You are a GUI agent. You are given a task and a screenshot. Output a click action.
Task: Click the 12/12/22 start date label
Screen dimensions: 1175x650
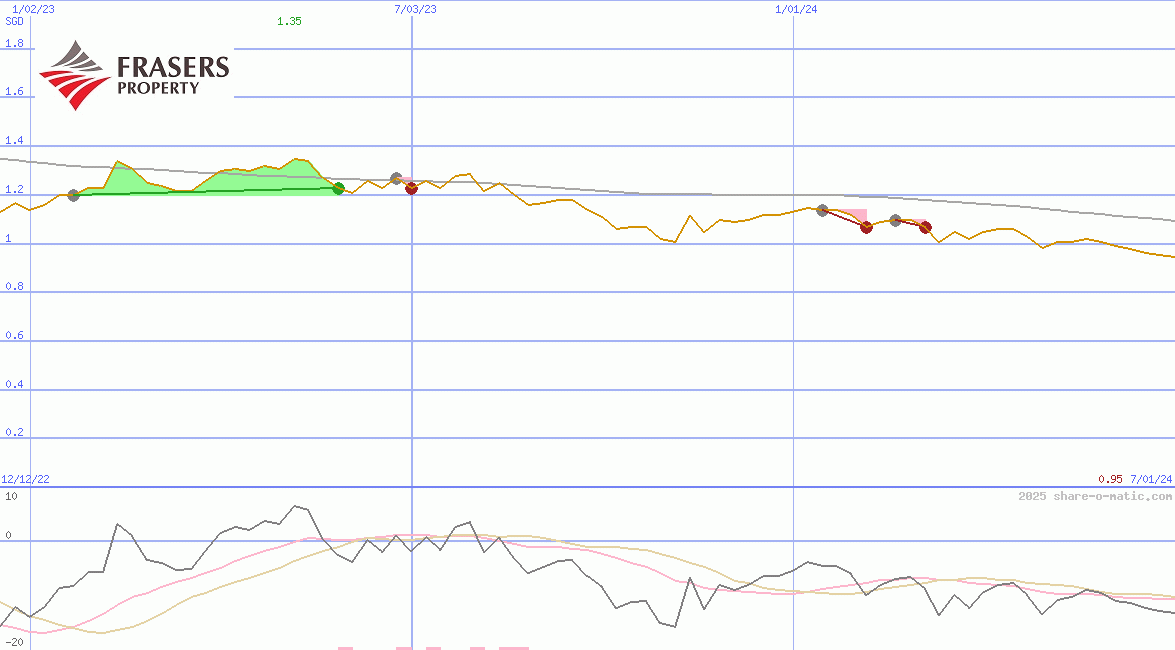pyautogui.click(x=26, y=480)
